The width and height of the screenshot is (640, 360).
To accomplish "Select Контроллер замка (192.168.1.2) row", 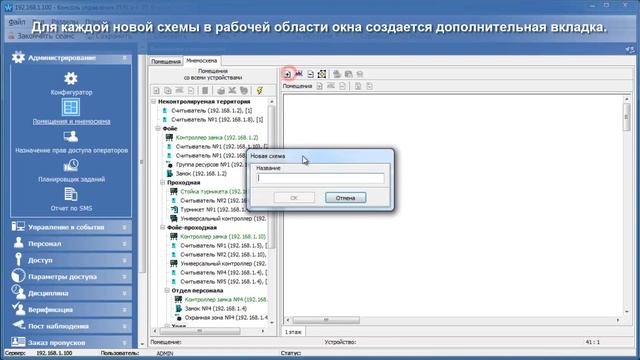I will point(217,138).
